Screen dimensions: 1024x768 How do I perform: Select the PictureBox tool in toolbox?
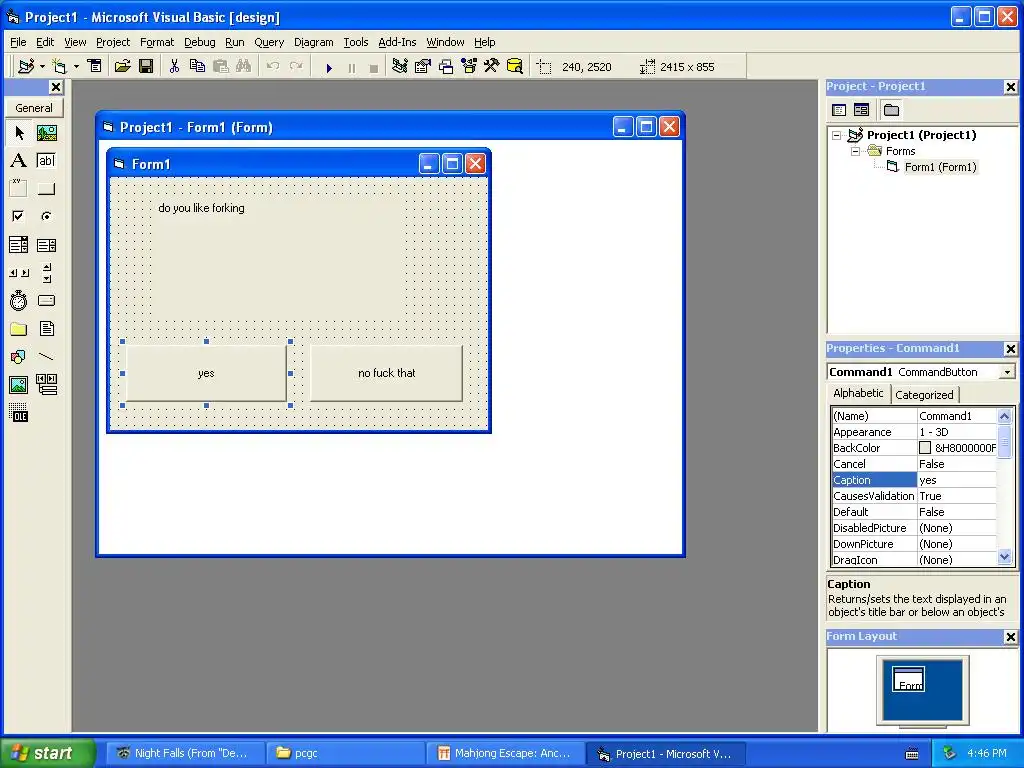46,133
